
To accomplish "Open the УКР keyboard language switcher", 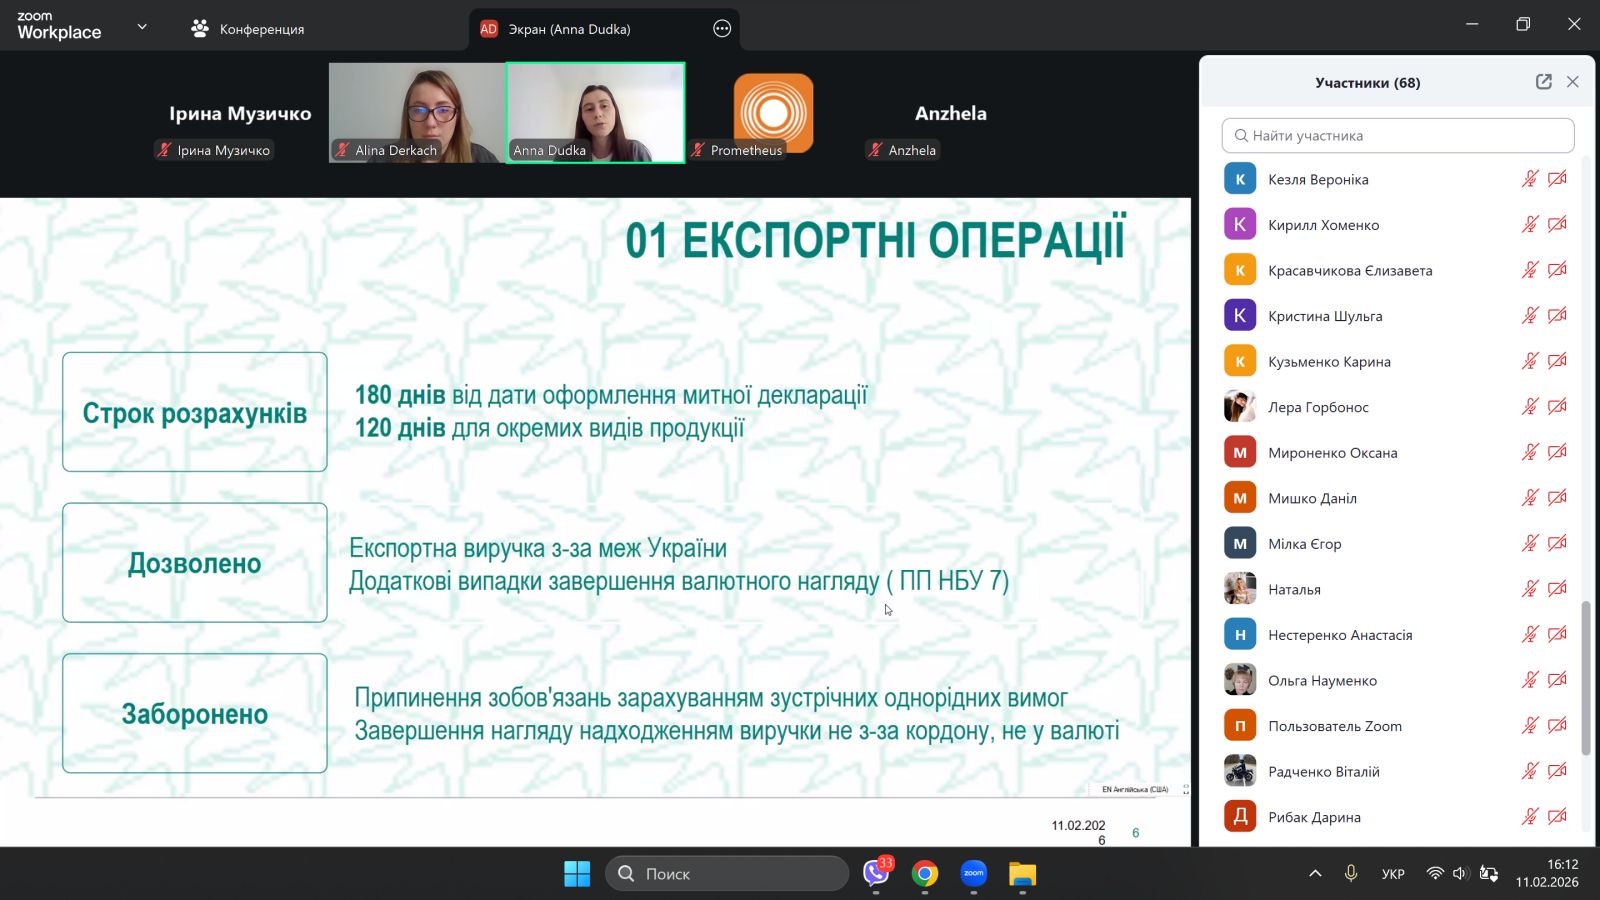I will [x=1393, y=873].
